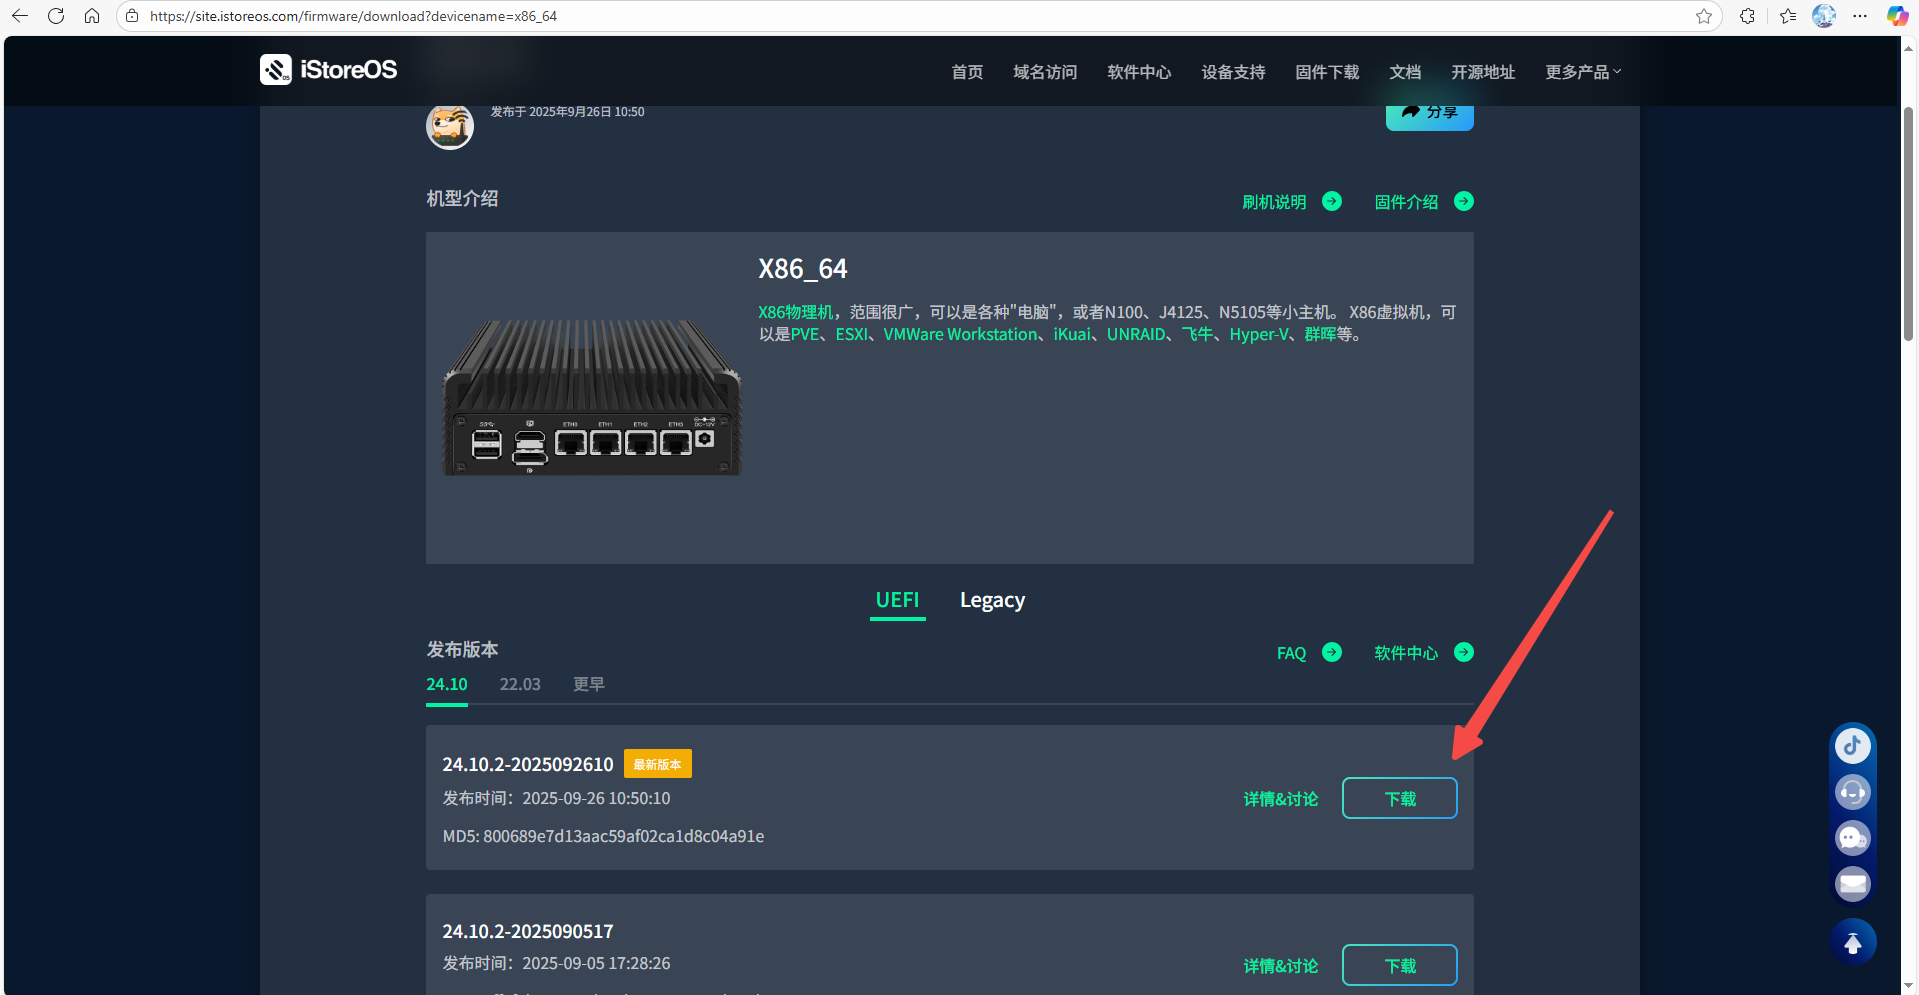Open favorites list icon
Image resolution: width=1919 pixels, height=995 pixels.
coord(1788,16)
